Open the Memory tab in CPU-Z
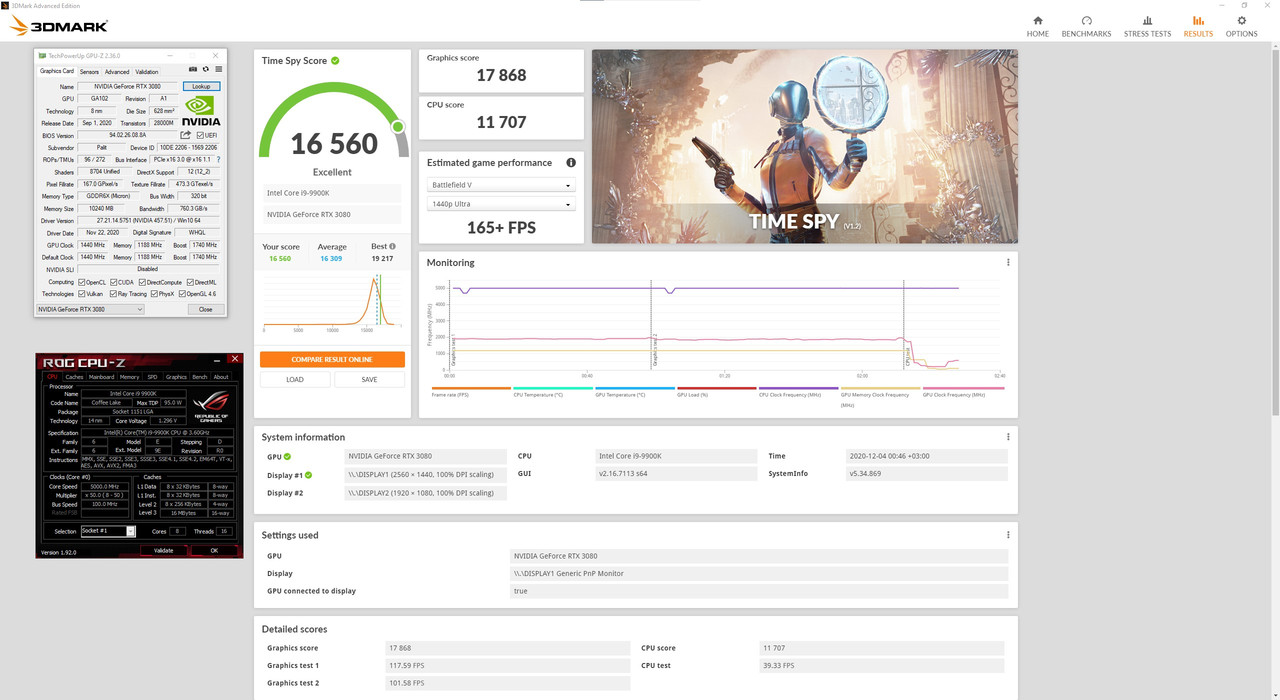This screenshot has width=1280, height=700. point(130,377)
